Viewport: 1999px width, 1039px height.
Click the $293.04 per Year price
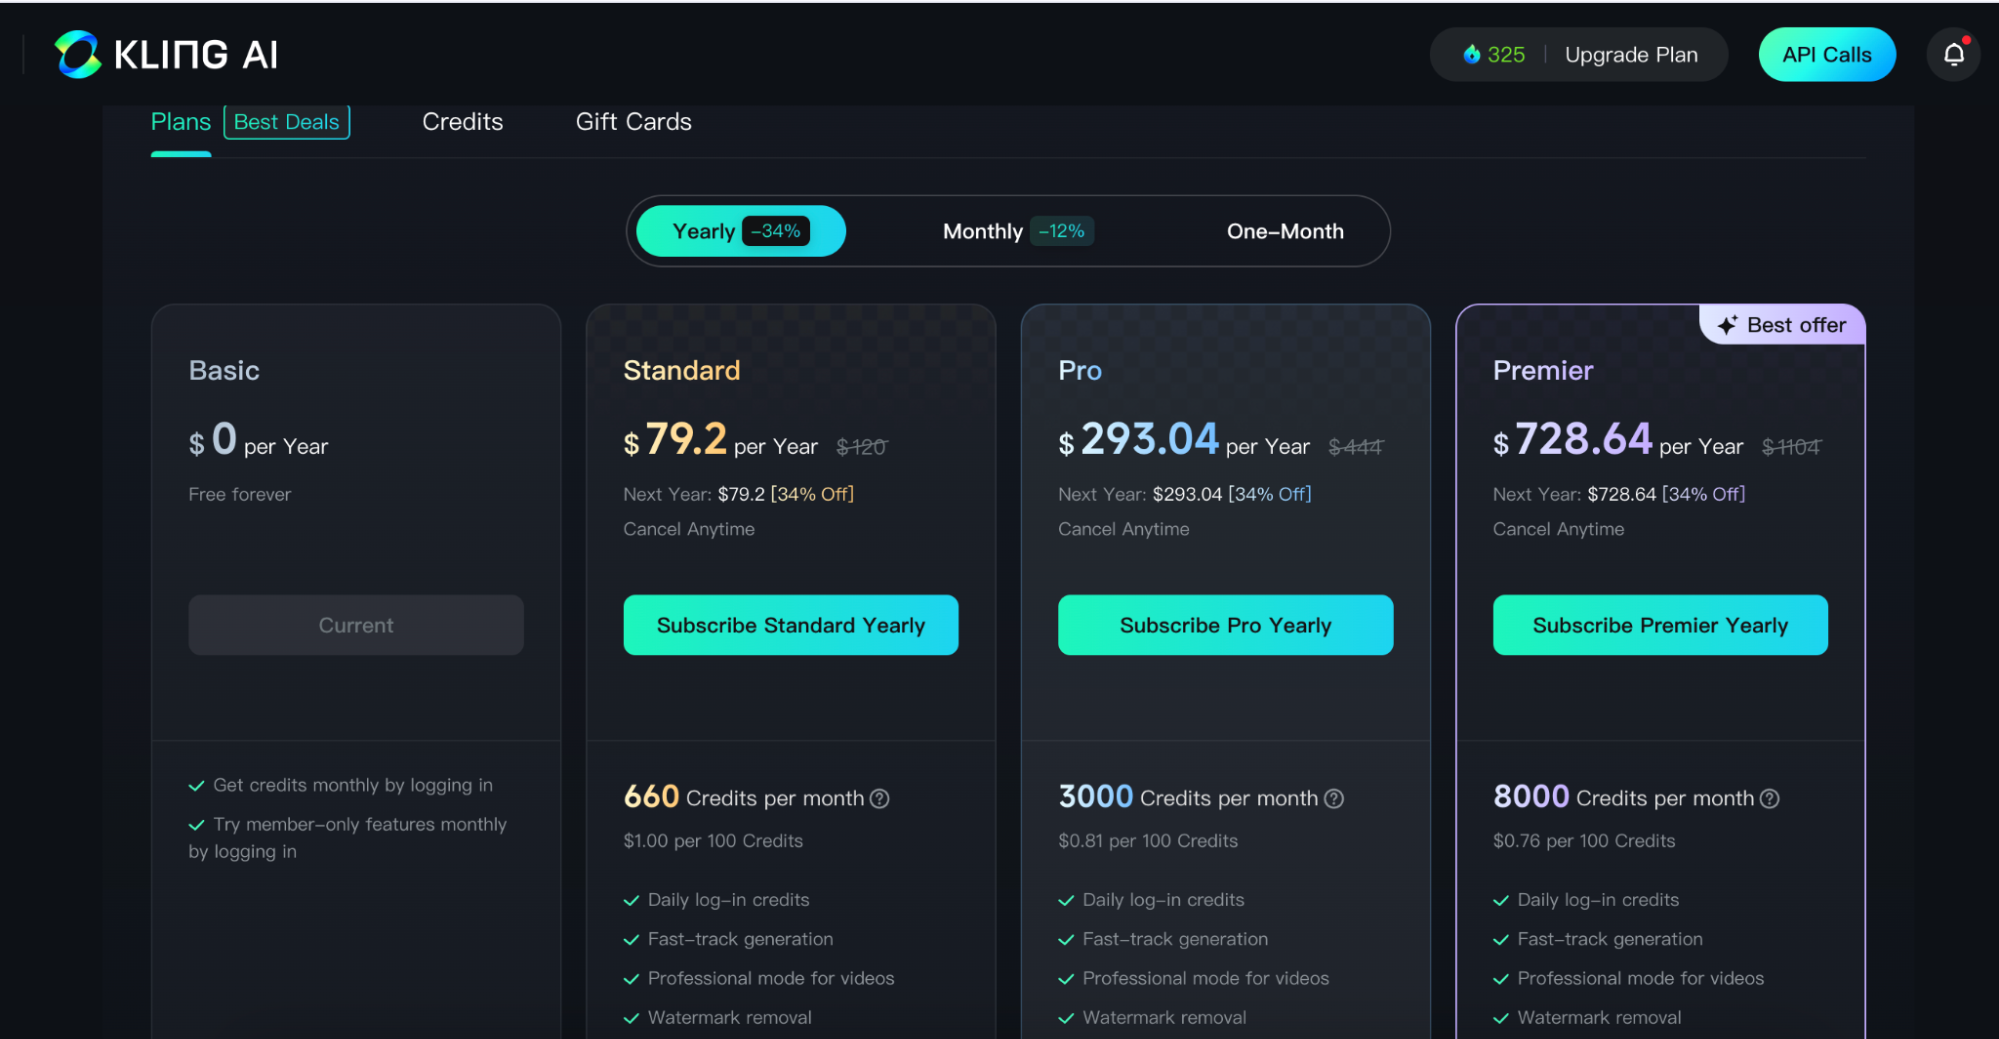tap(1184, 440)
